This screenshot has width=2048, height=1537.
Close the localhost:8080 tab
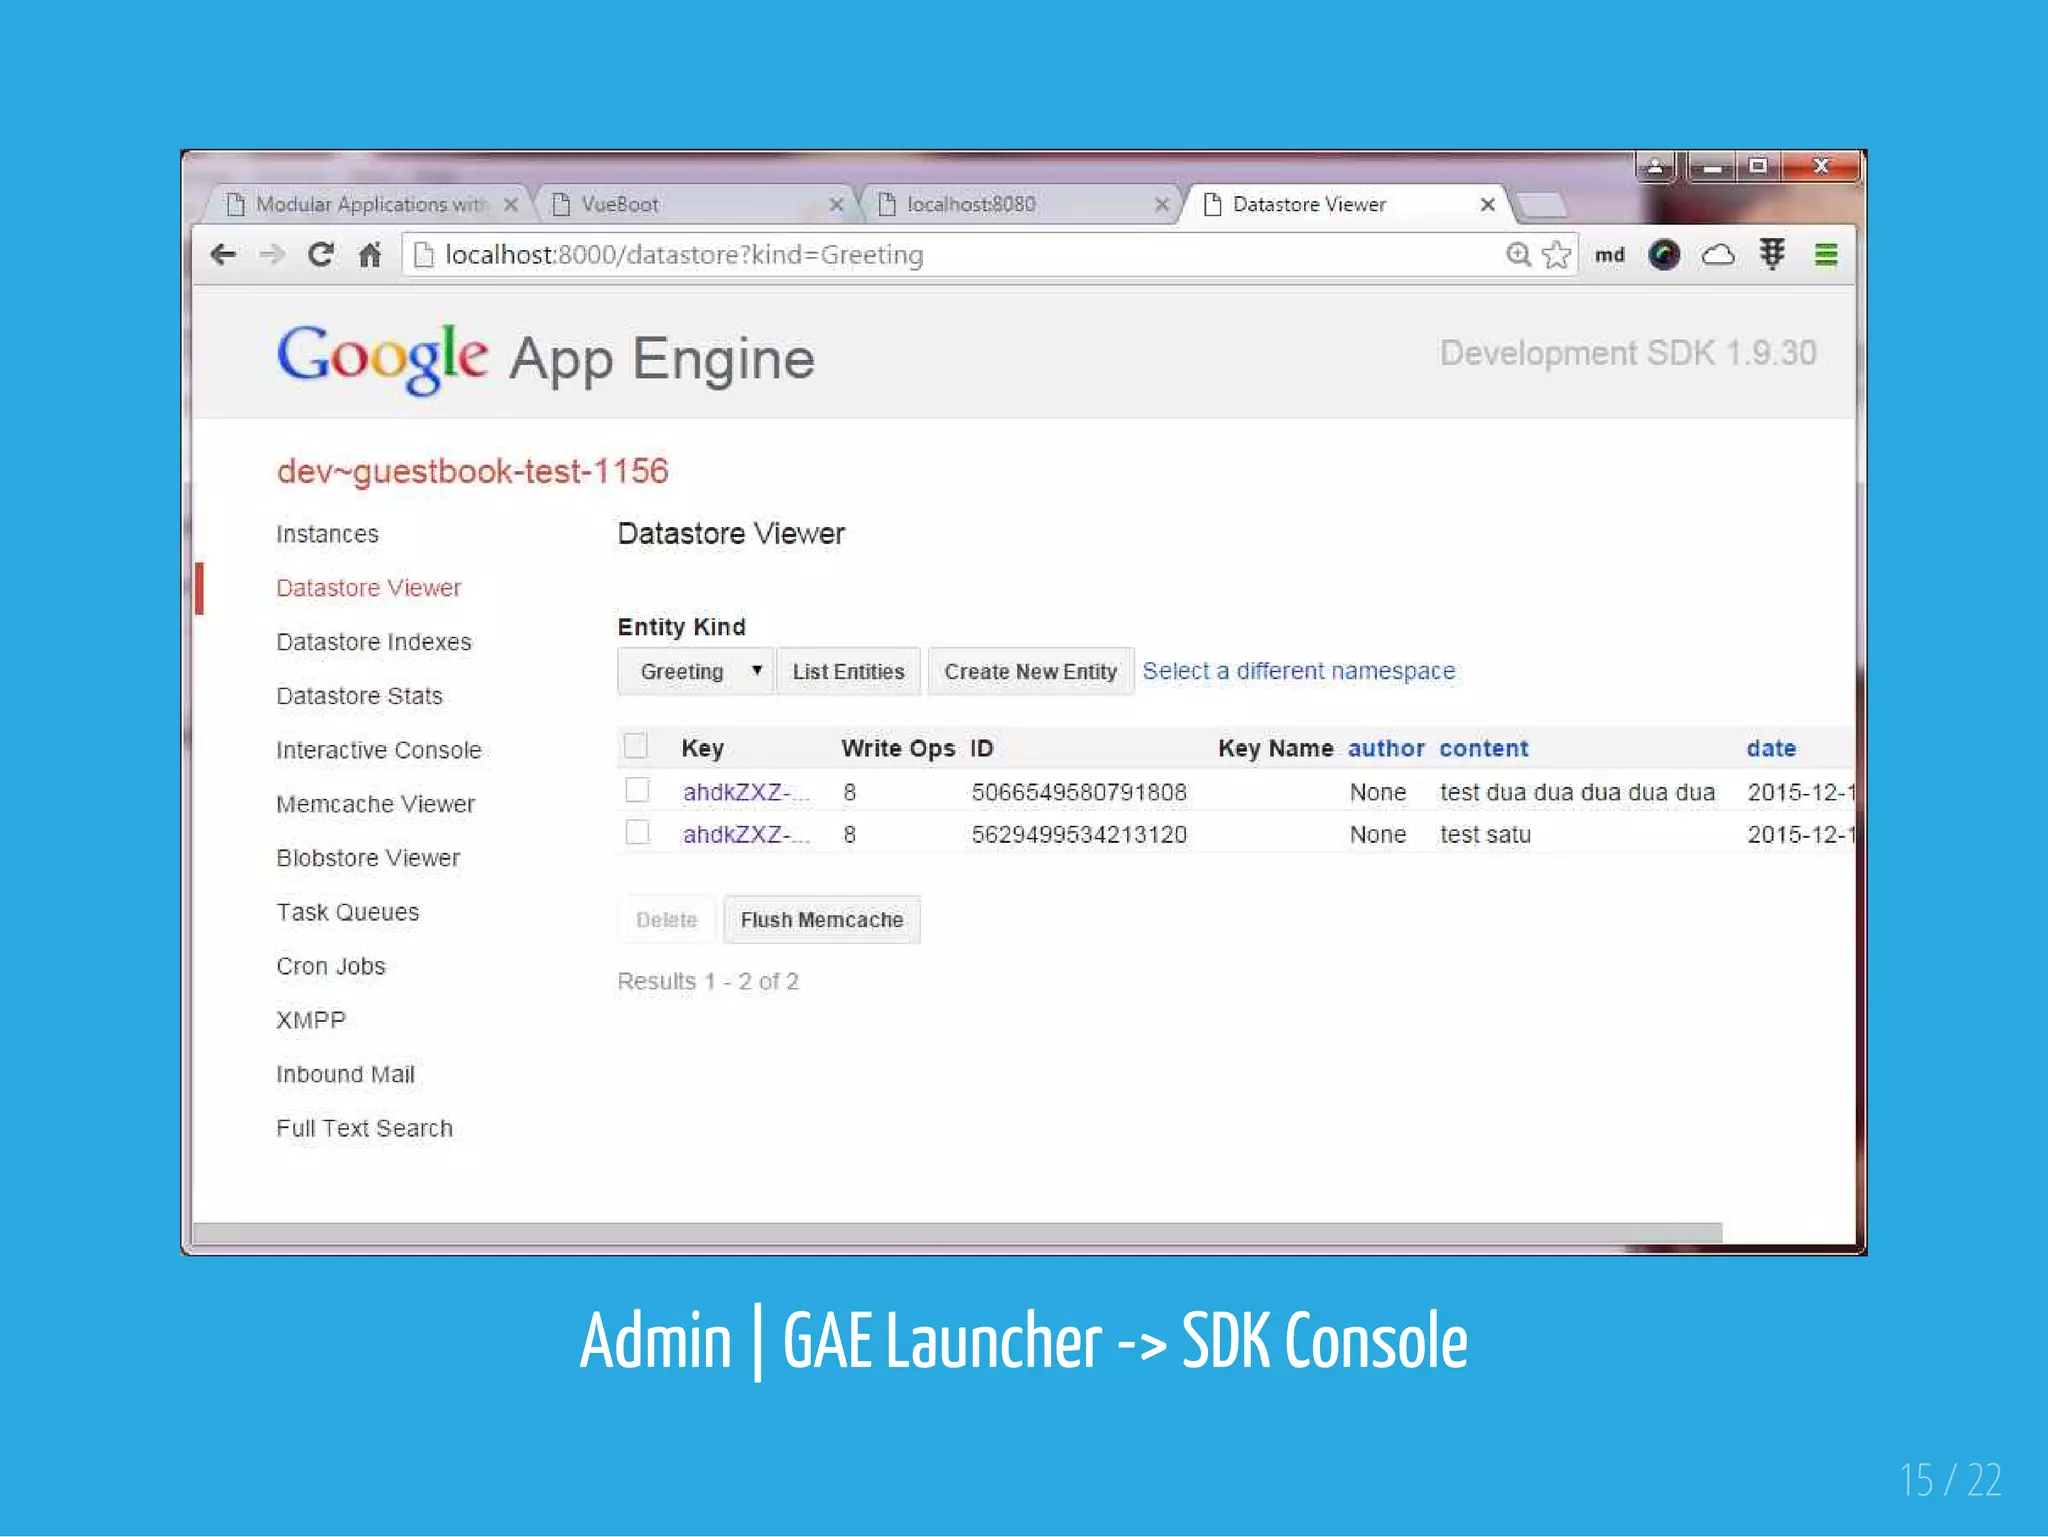(x=1162, y=204)
